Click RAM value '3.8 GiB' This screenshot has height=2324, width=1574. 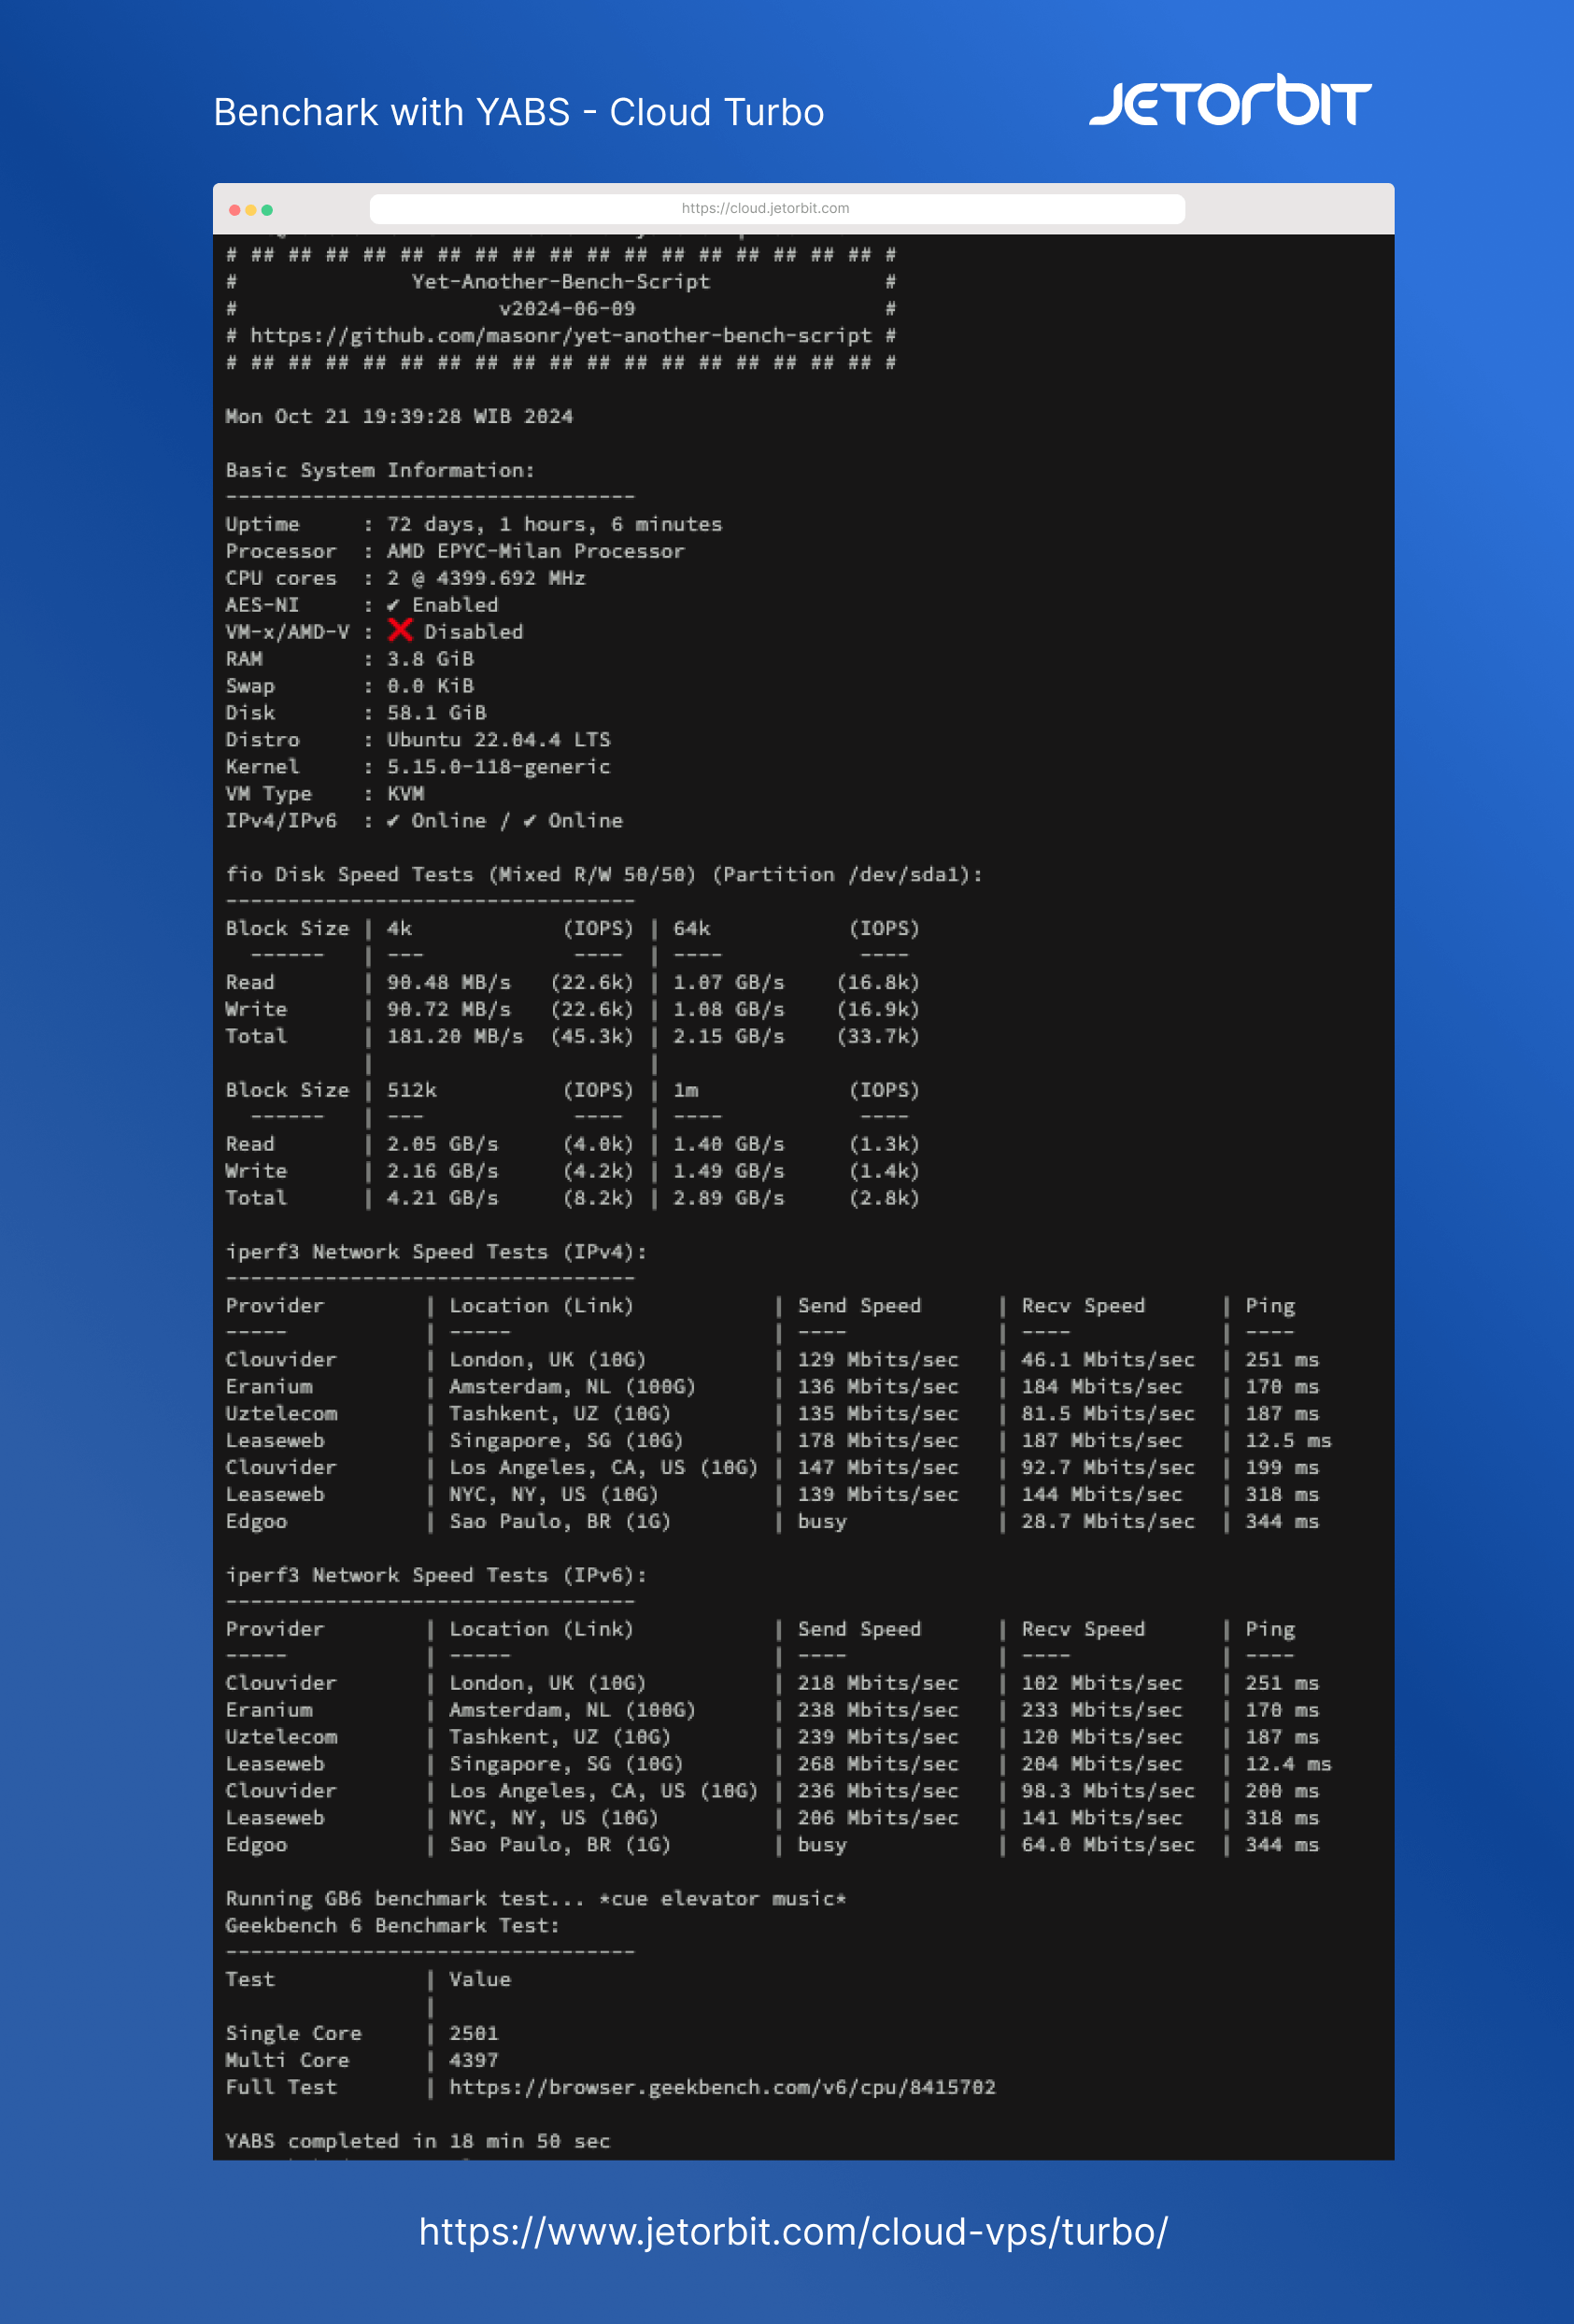pyautogui.click(x=431, y=659)
